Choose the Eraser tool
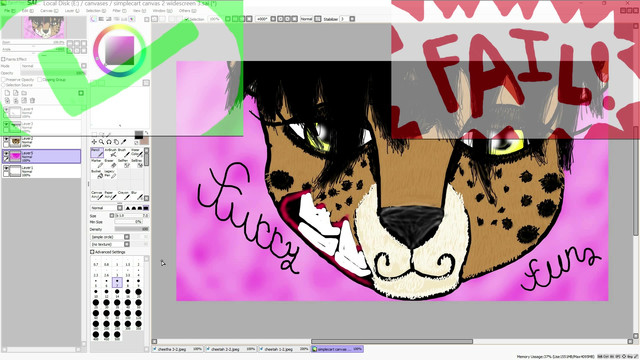The width and height of the screenshot is (640, 360). 111,163
